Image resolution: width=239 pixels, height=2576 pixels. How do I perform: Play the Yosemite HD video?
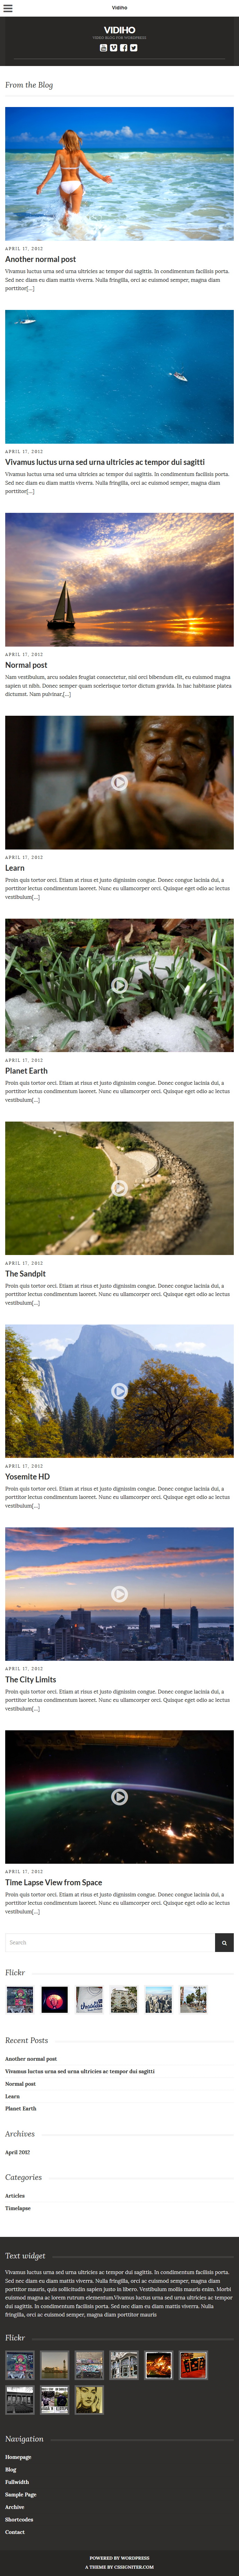tap(119, 1391)
